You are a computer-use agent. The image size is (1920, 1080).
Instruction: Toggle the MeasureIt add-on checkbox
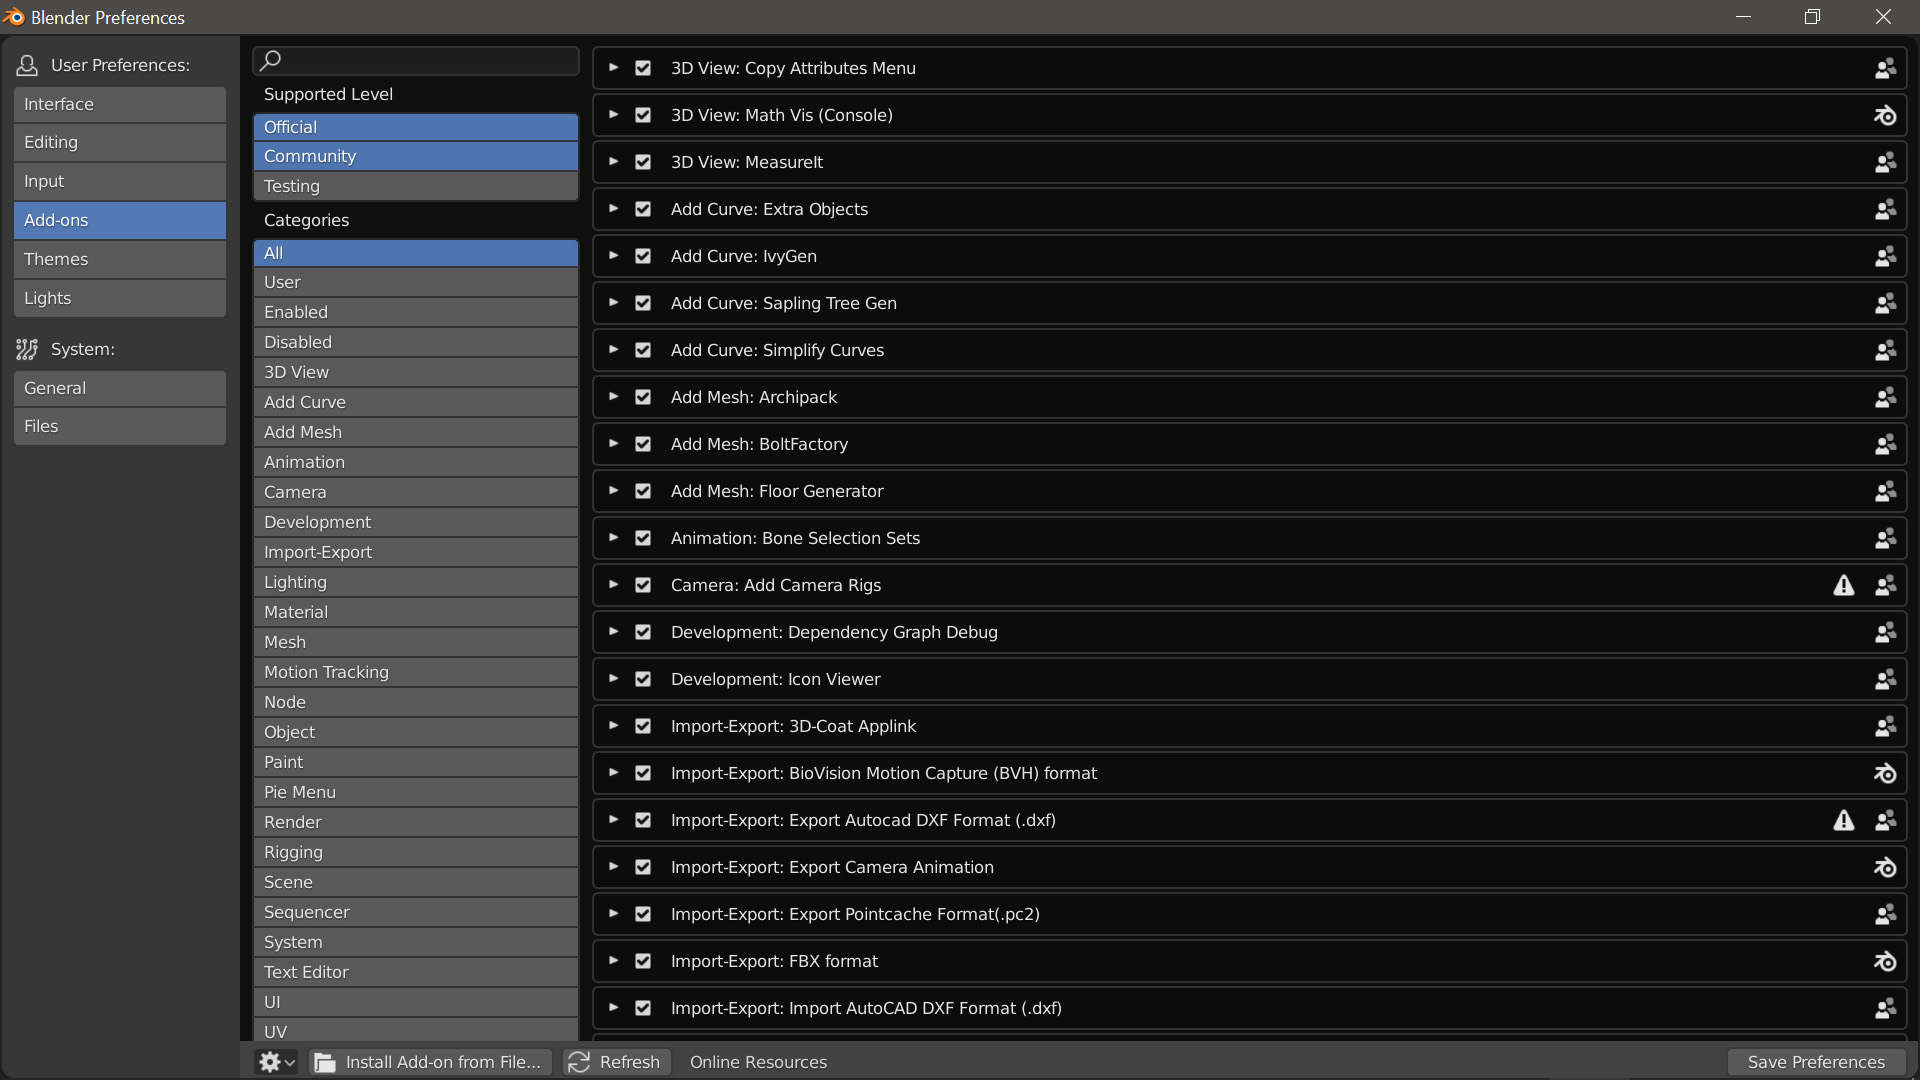coord(643,162)
